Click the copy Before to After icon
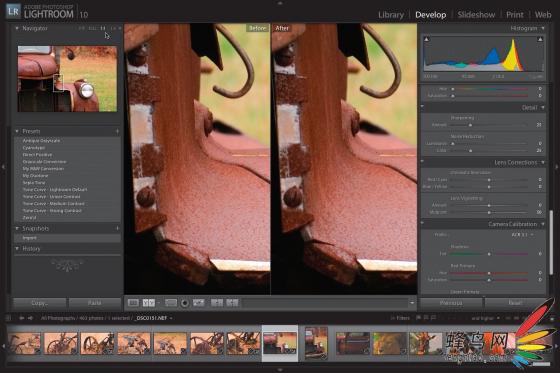 [x=217, y=303]
